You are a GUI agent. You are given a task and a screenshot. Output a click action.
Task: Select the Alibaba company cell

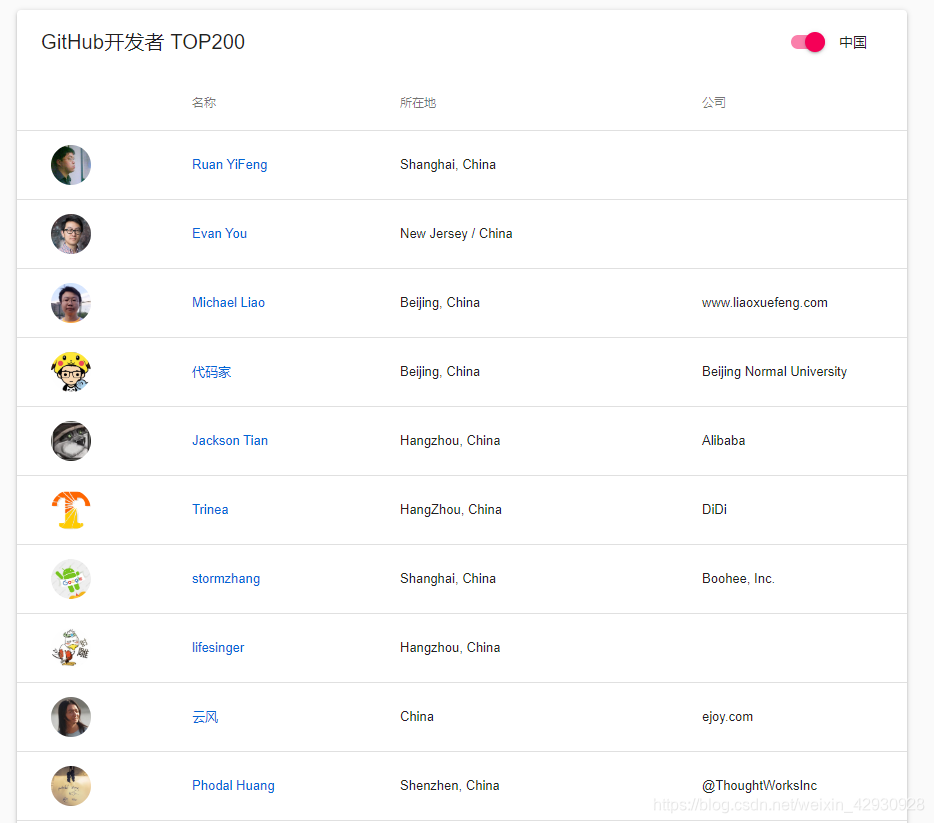(724, 441)
